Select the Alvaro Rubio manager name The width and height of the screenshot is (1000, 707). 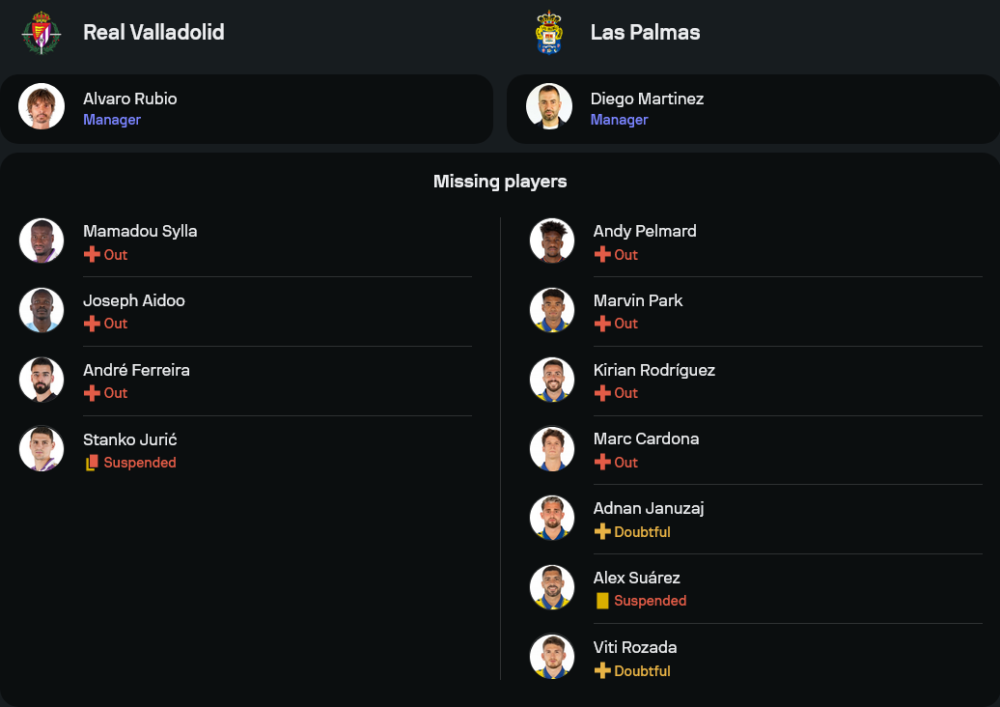tap(130, 99)
